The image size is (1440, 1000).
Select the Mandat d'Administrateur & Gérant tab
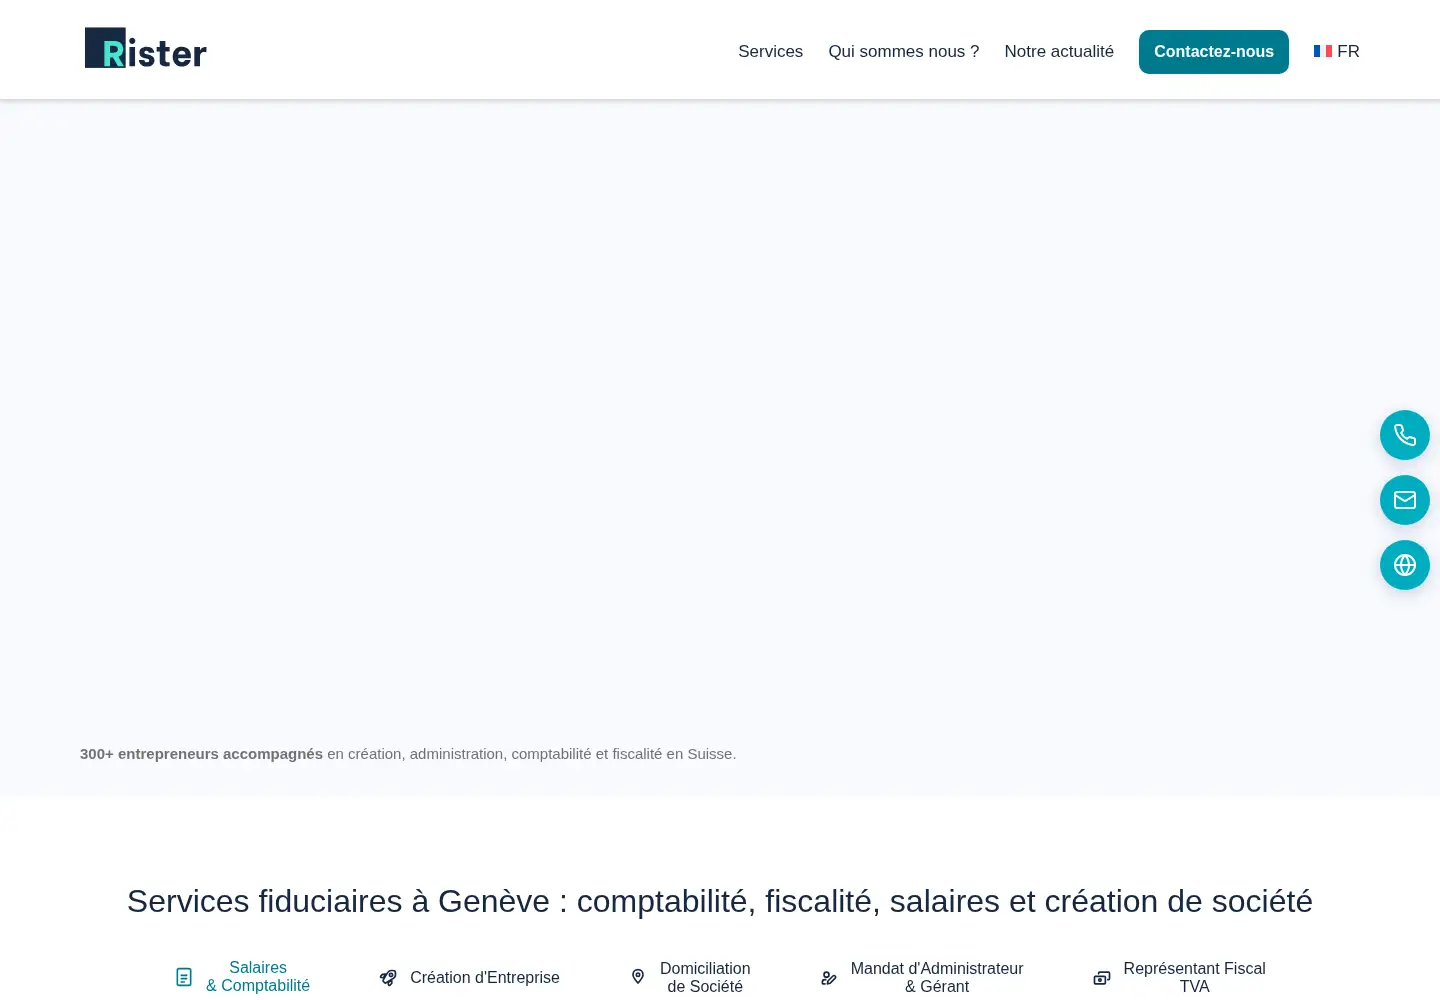coord(922,978)
